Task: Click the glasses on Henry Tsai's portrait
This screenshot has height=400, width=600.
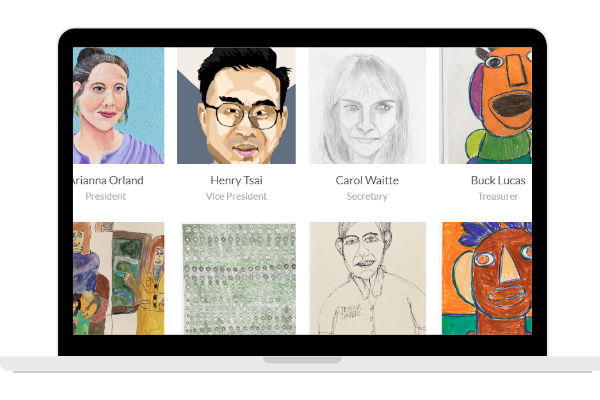Action: 243,115
